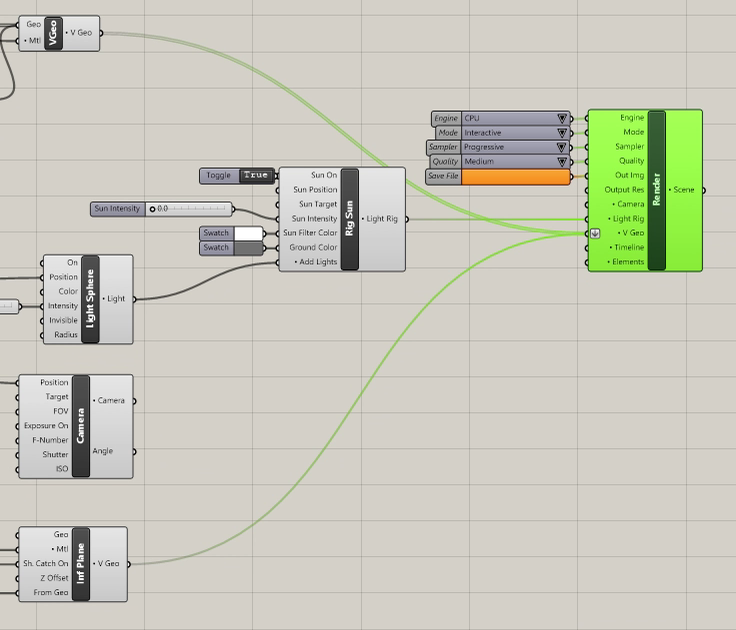
Task: Click Render's Camera input
Action: (629, 204)
